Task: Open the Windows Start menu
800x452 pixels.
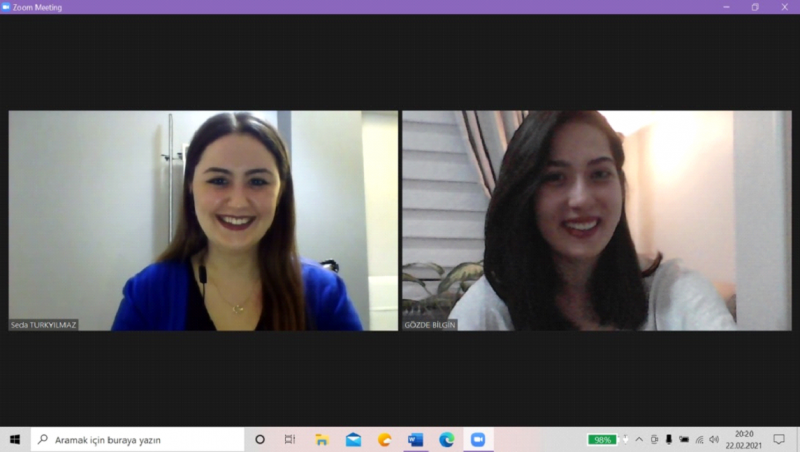Action: pyautogui.click(x=15, y=440)
